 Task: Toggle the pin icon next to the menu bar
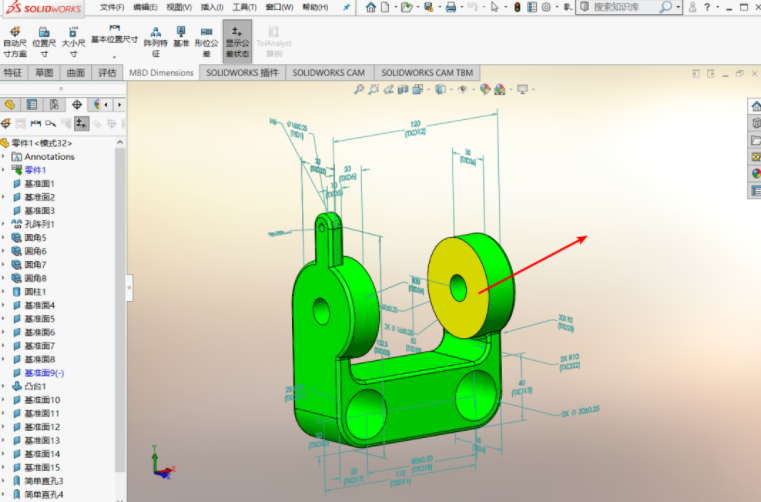(346, 7)
